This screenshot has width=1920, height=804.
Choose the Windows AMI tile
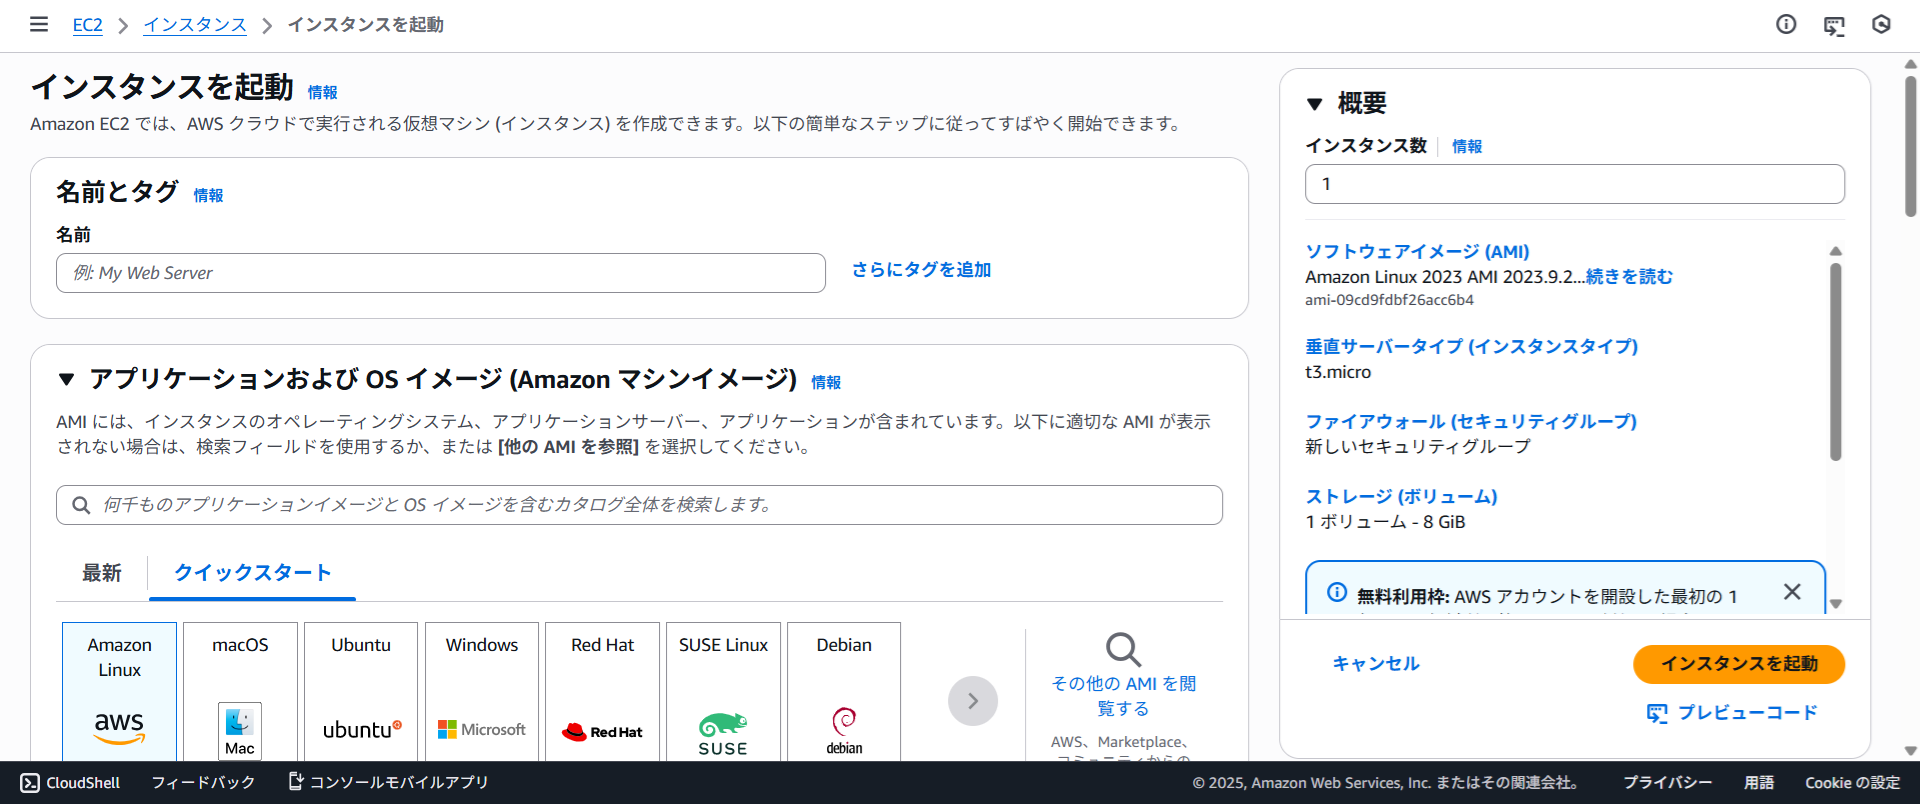[x=482, y=691]
